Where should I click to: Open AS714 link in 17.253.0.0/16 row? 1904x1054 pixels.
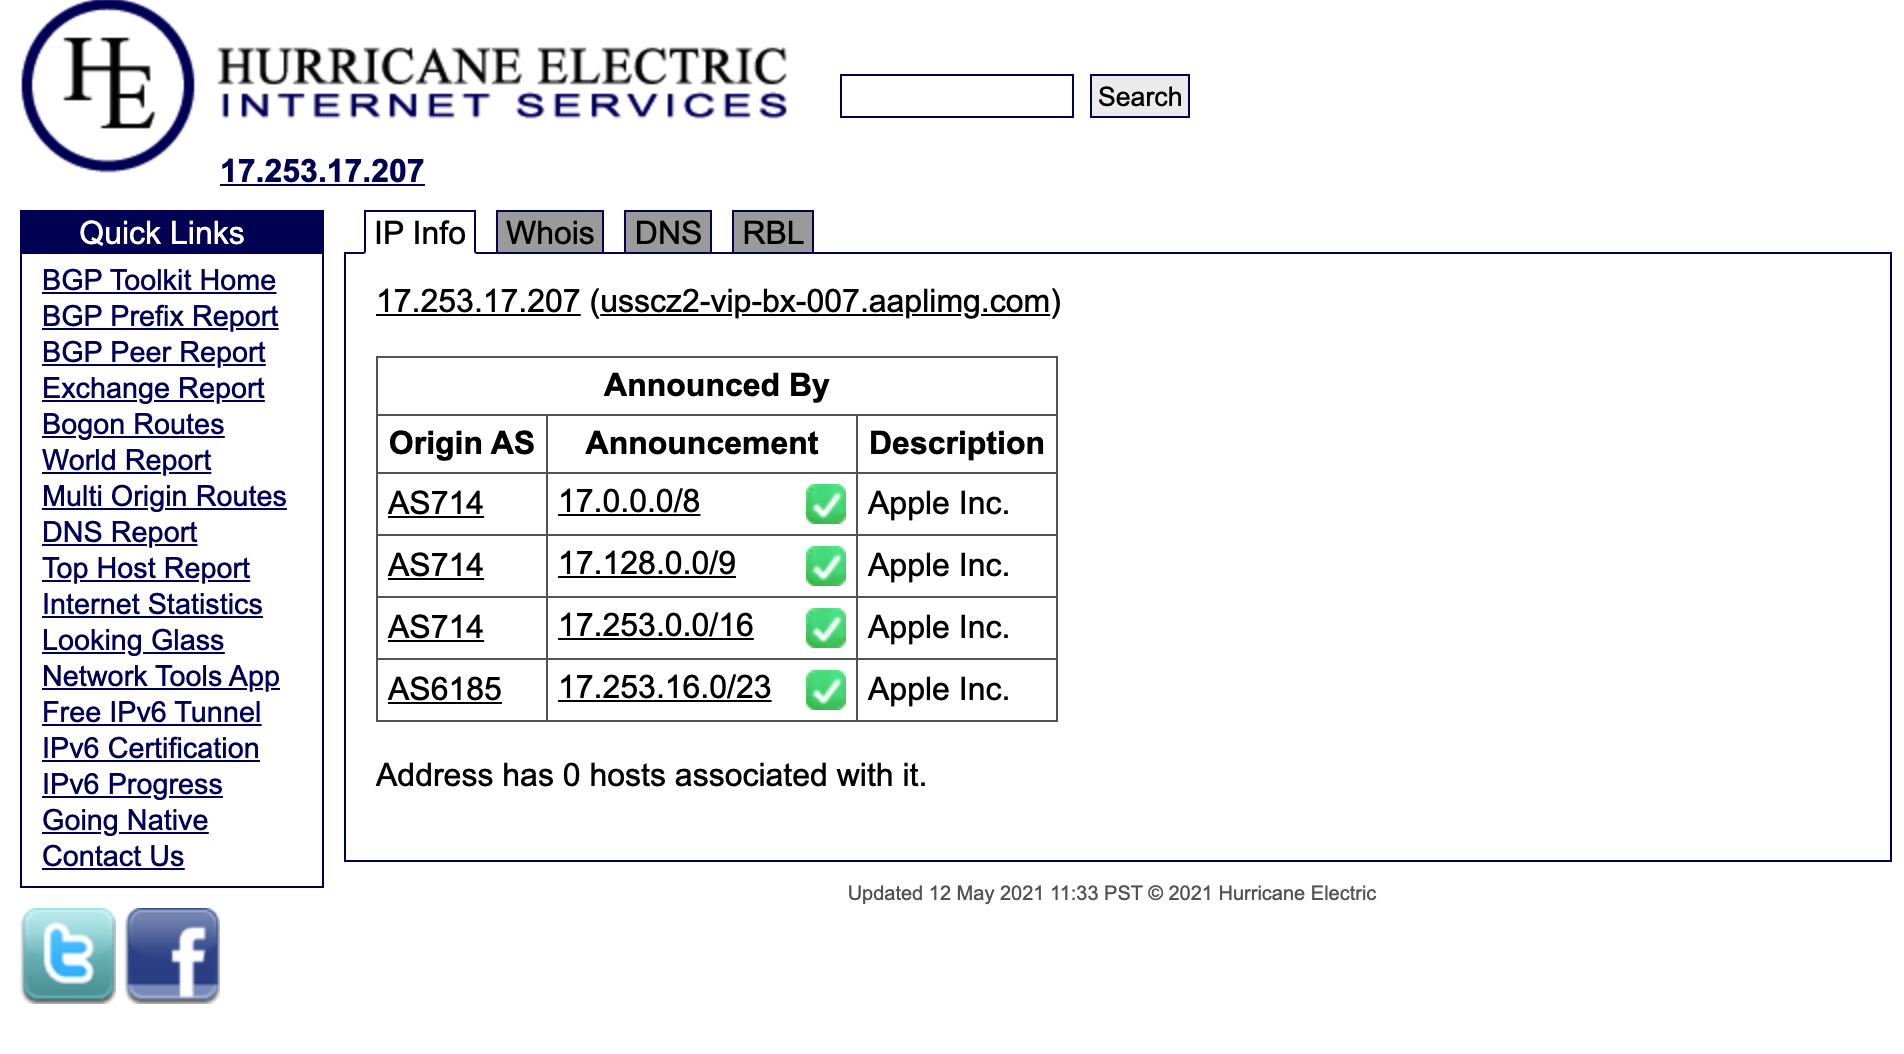pyautogui.click(x=436, y=627)
